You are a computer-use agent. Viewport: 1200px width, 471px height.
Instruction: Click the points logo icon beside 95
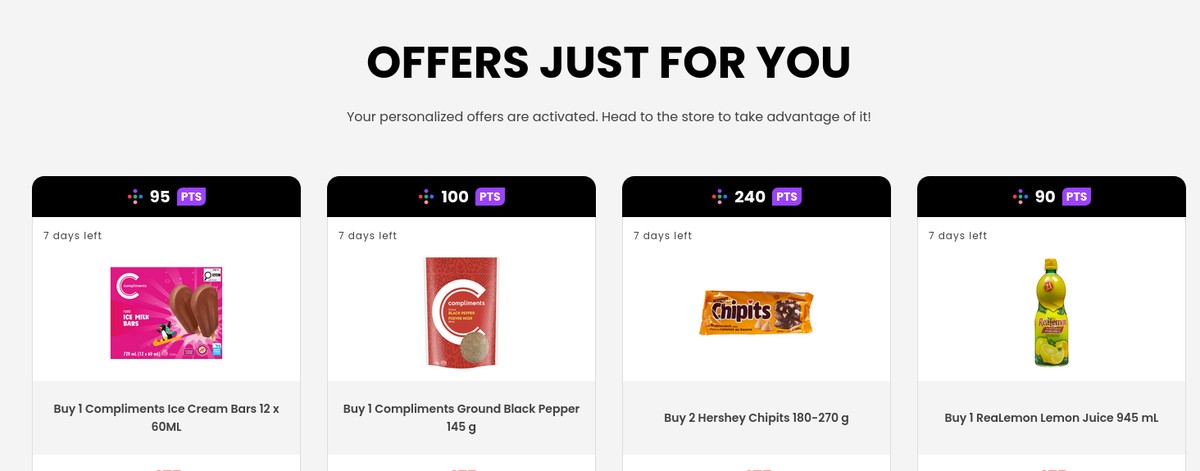pos(136,197)
